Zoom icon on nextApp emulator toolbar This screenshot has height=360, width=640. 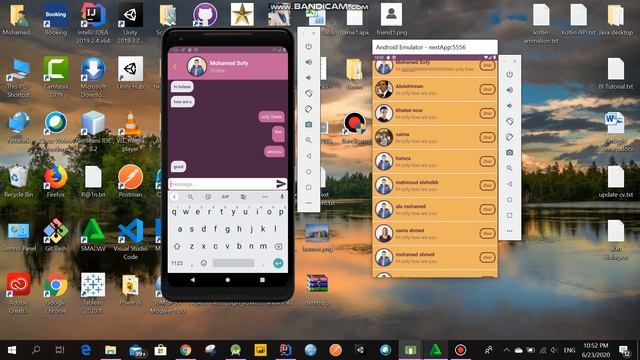pos(509,168)
